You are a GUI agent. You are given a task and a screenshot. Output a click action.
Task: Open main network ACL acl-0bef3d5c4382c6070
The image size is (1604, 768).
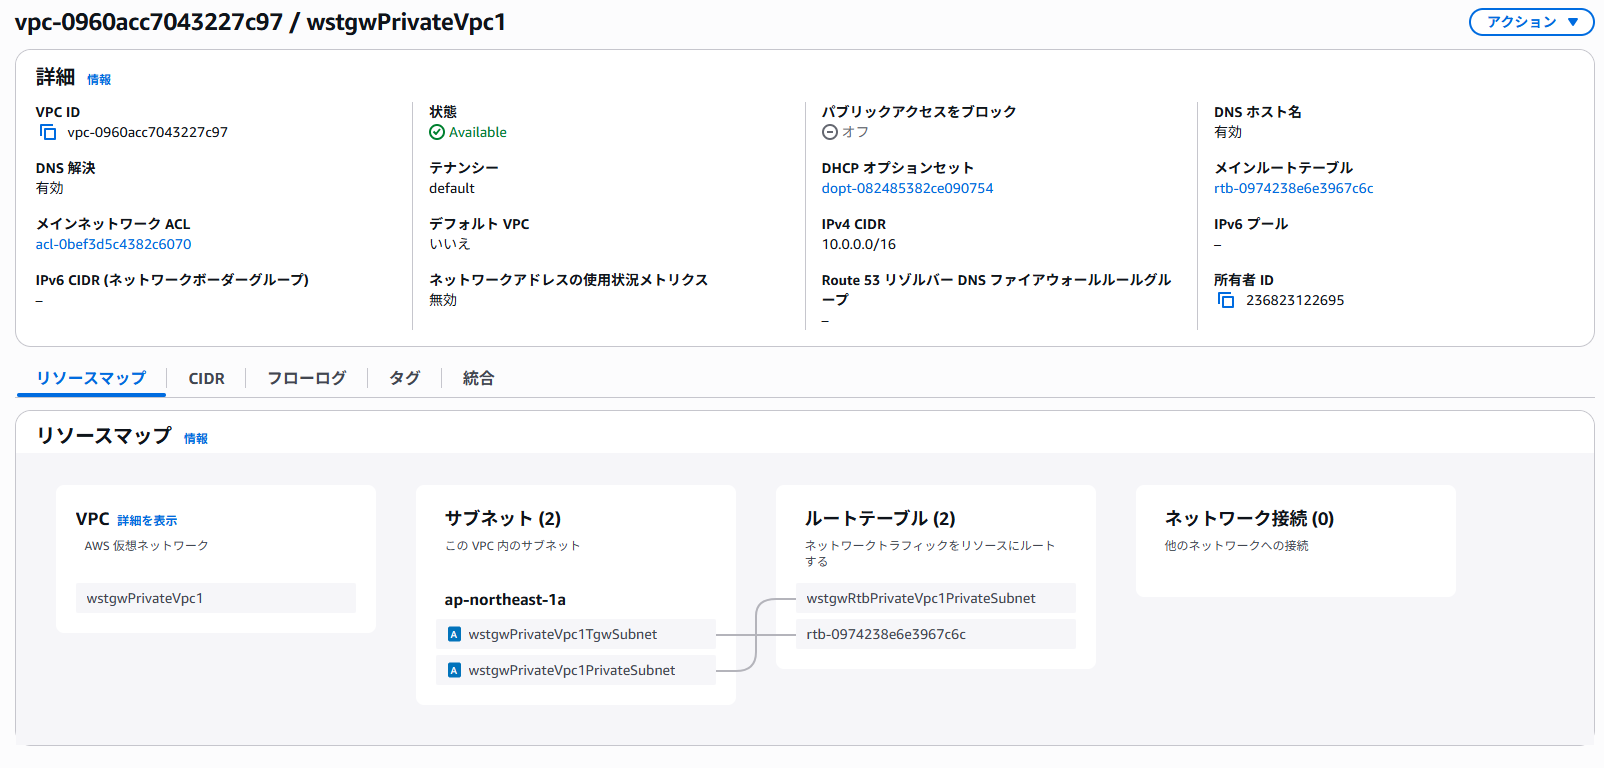click(x=113, y=244)
